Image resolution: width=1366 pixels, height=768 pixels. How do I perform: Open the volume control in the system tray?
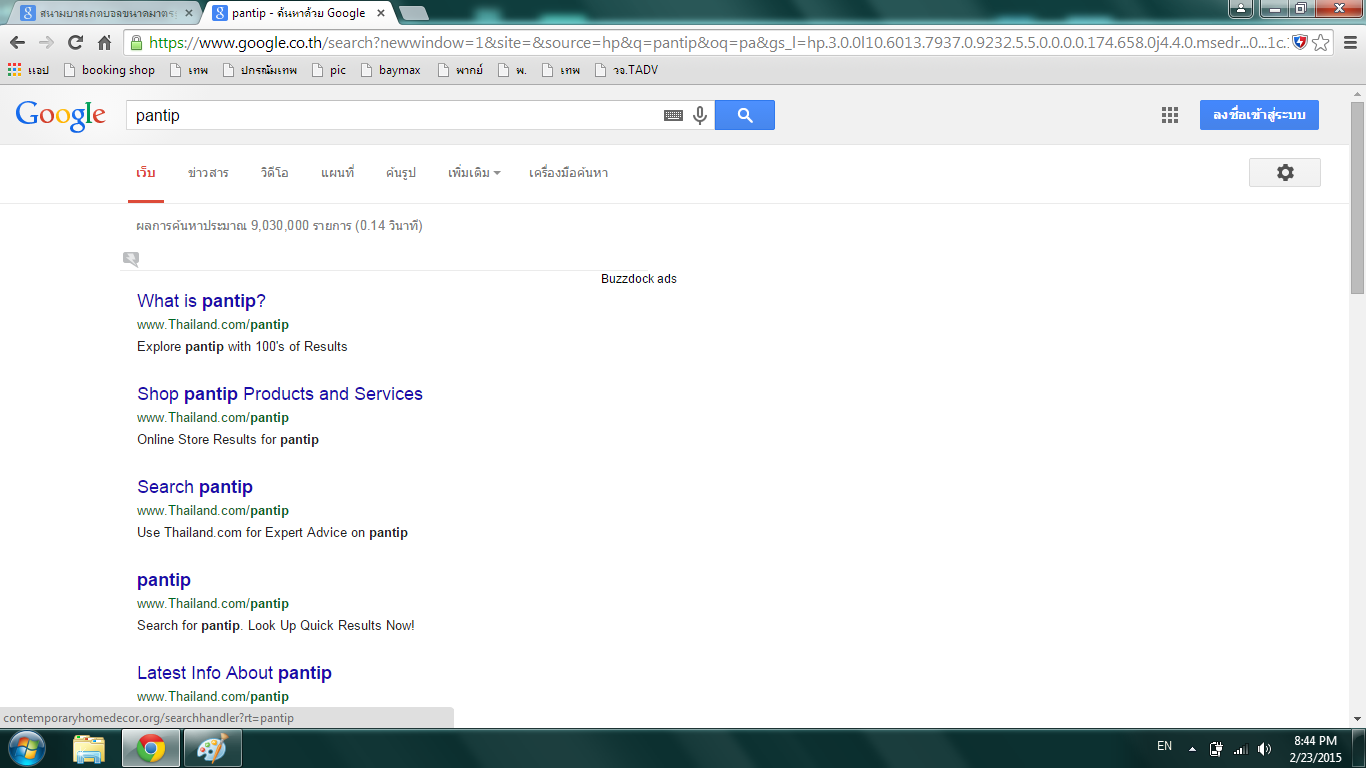click(1265, 748)
